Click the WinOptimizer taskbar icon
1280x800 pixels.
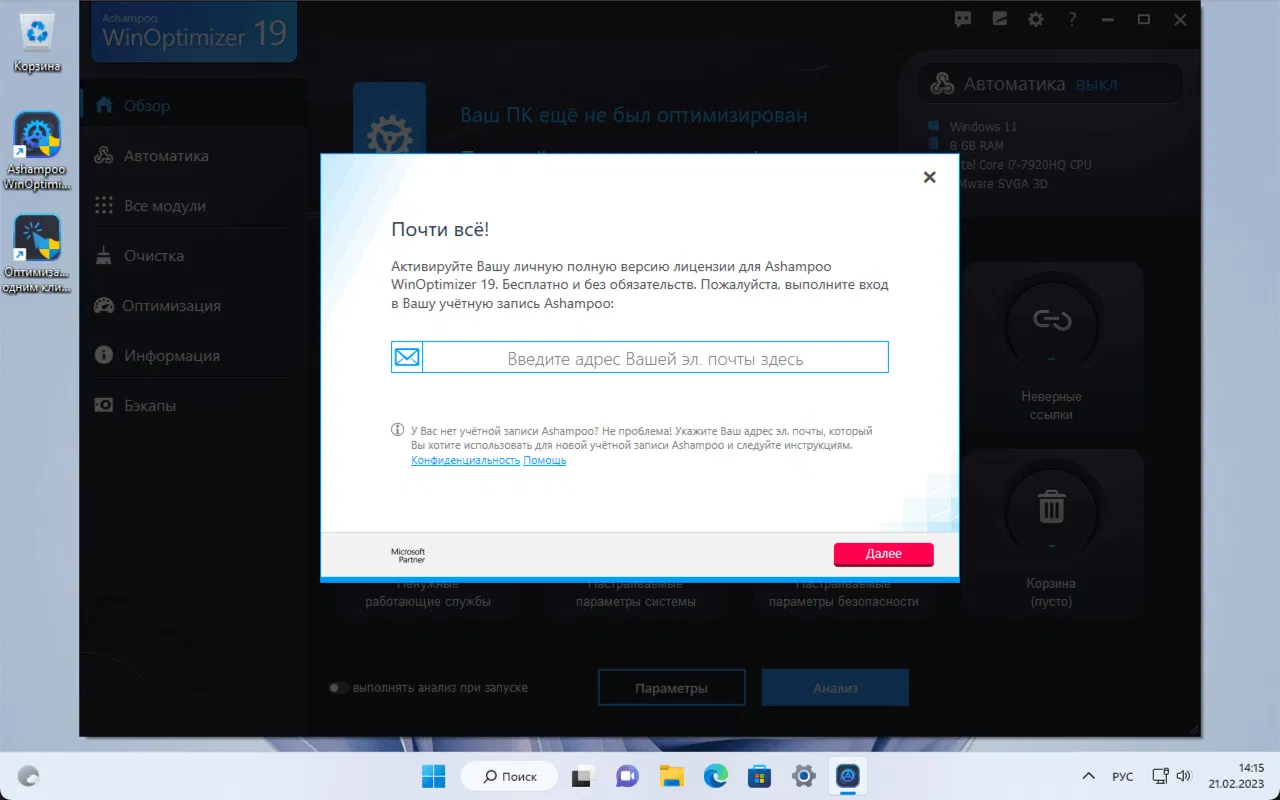[x=848, y=776]
